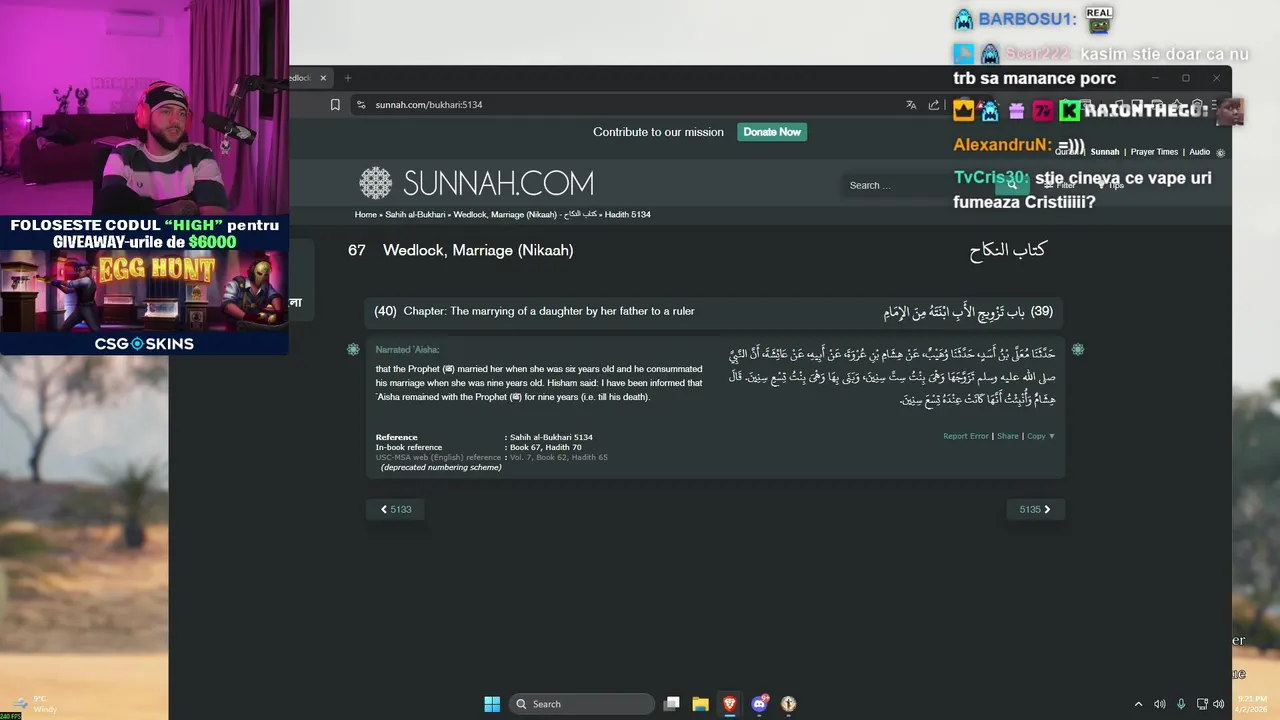
Task: Switch to Brave browser on taskbar
Action: pos(730,704)
